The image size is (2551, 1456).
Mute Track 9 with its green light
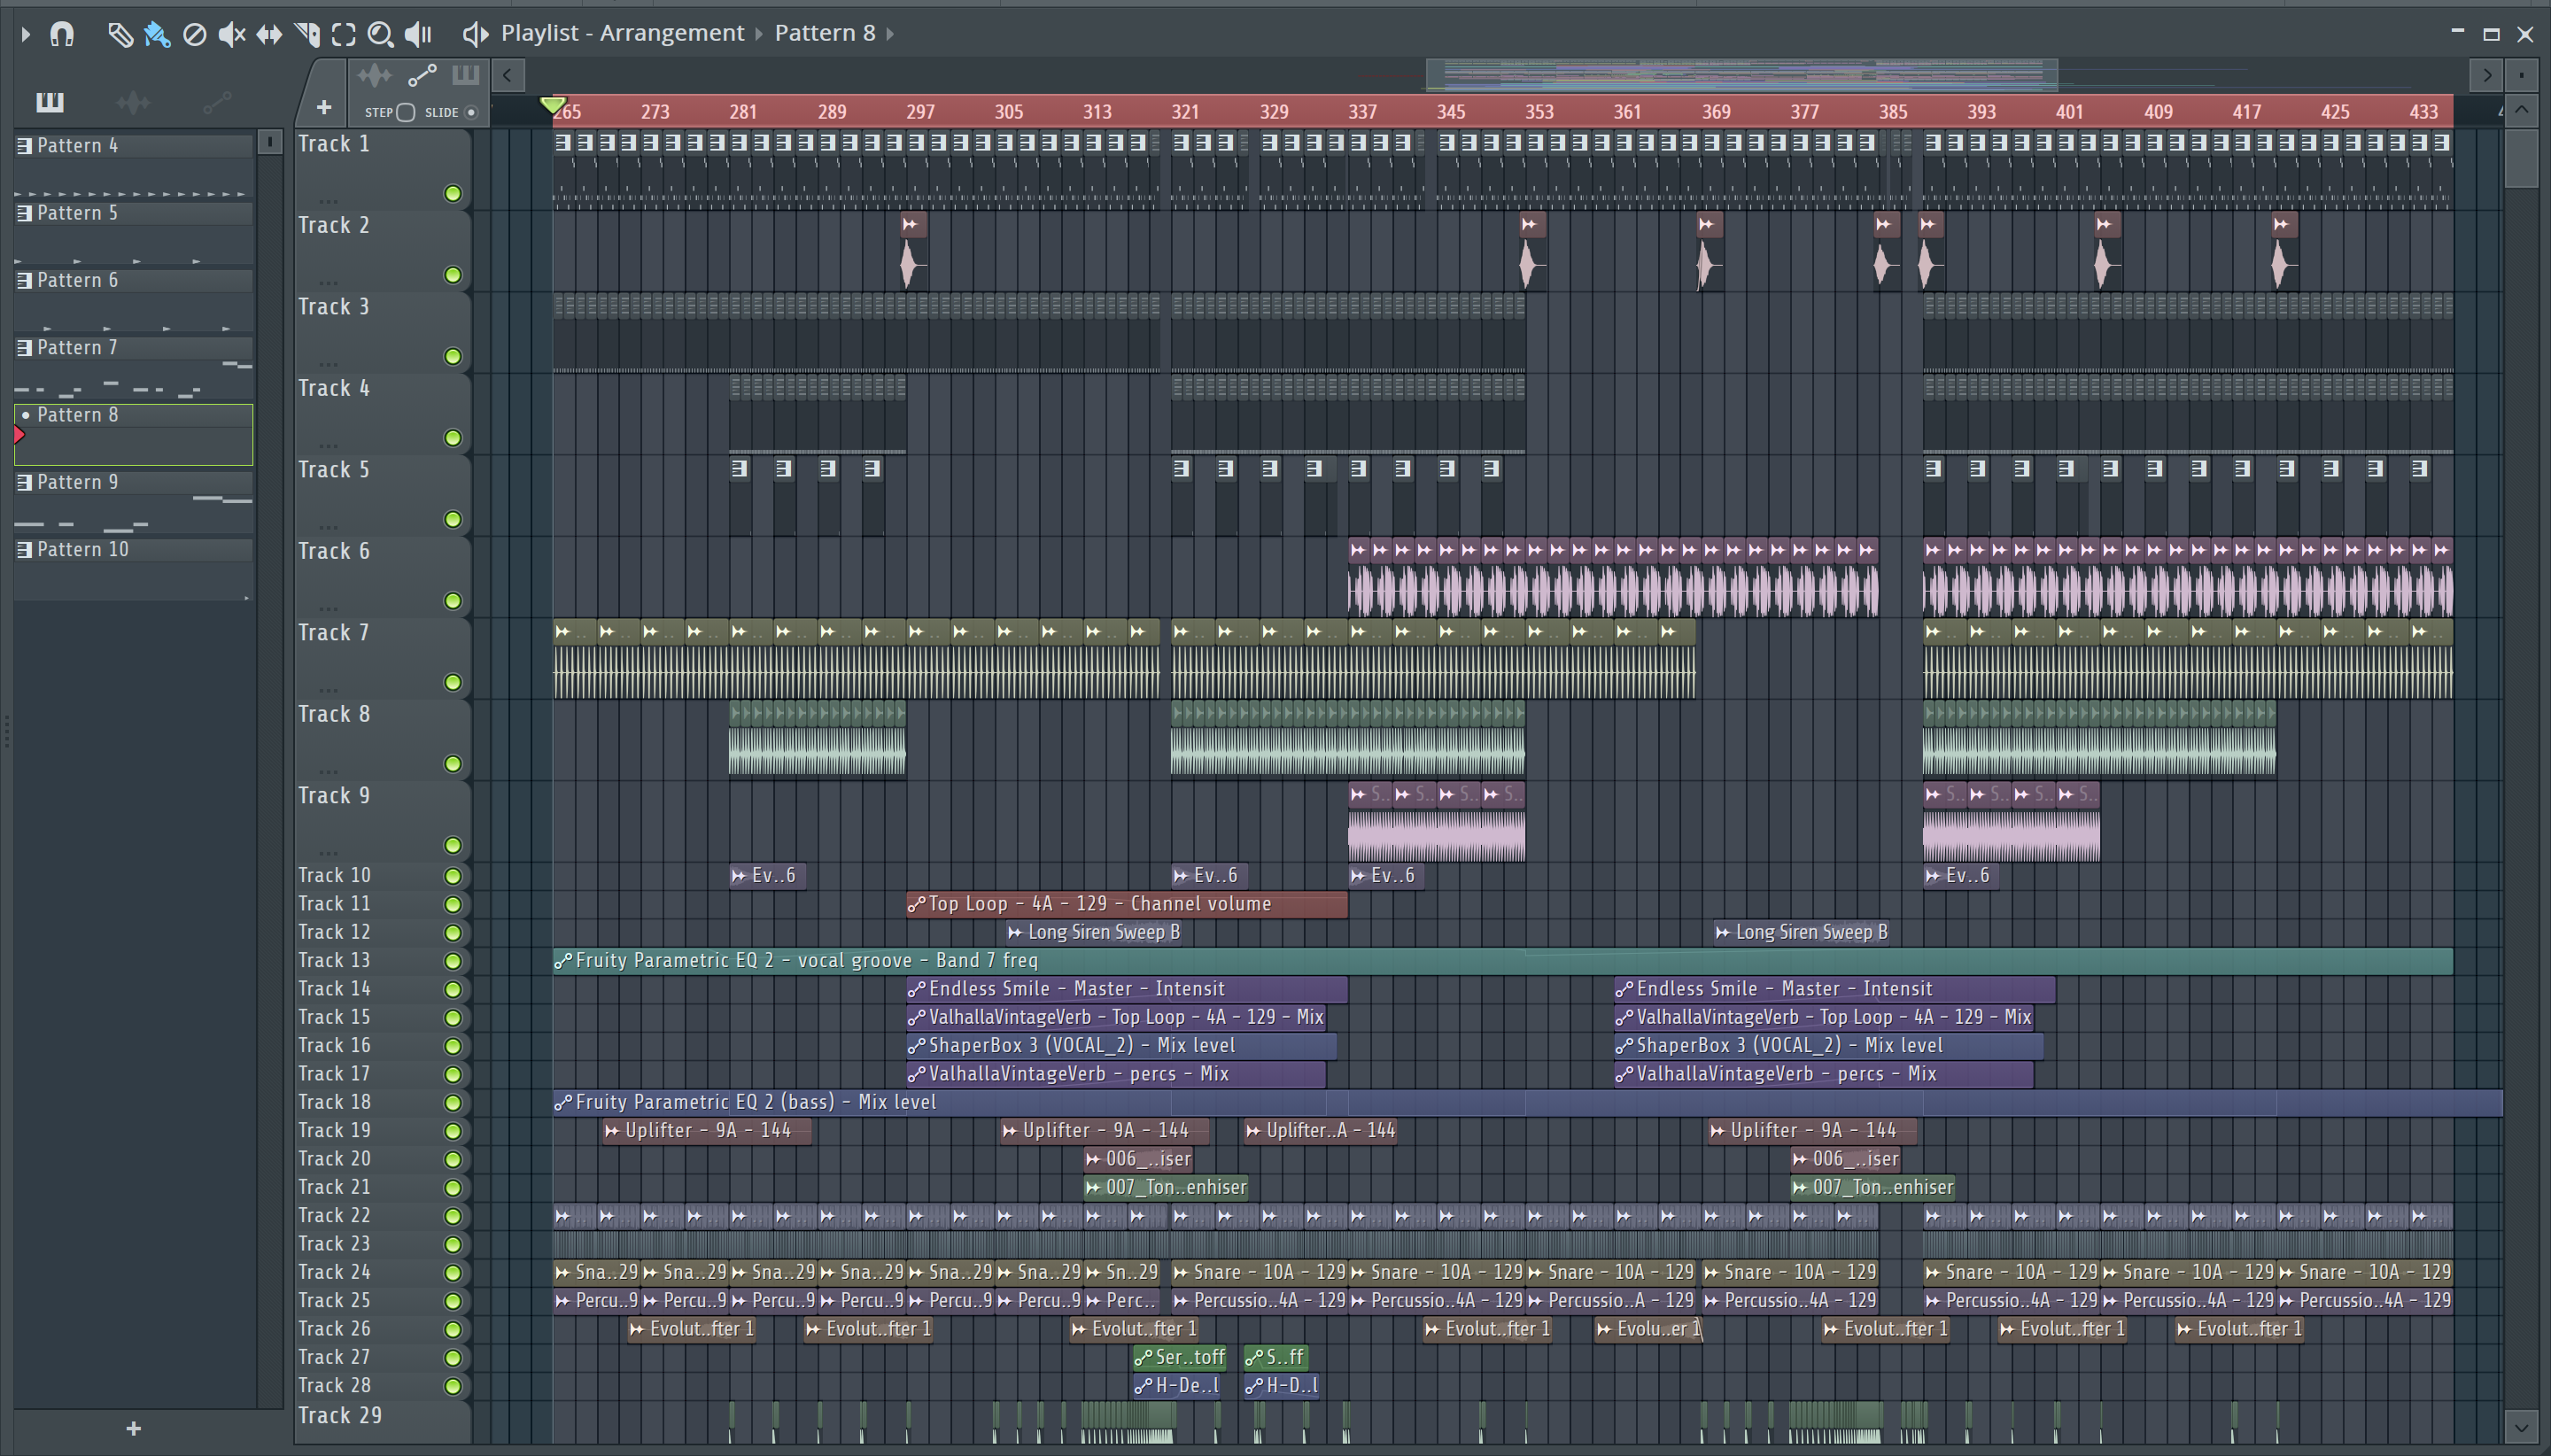(x=453, y=846)
